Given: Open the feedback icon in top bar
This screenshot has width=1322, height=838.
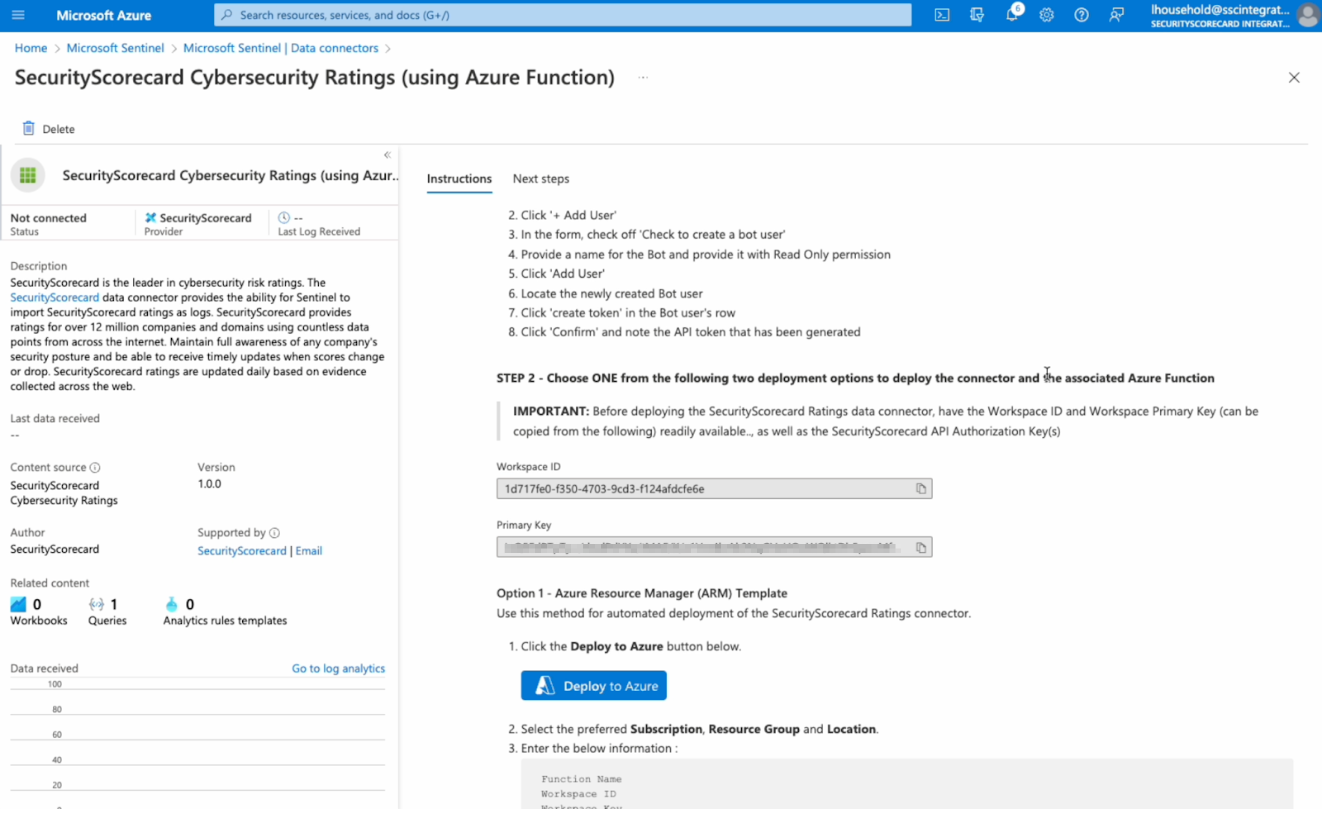Looking at the screenshot, I should point(1116,15).
